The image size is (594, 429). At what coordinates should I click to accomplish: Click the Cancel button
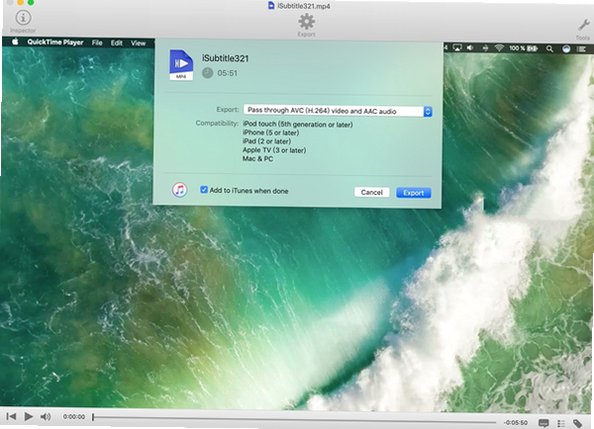[372, 193]
